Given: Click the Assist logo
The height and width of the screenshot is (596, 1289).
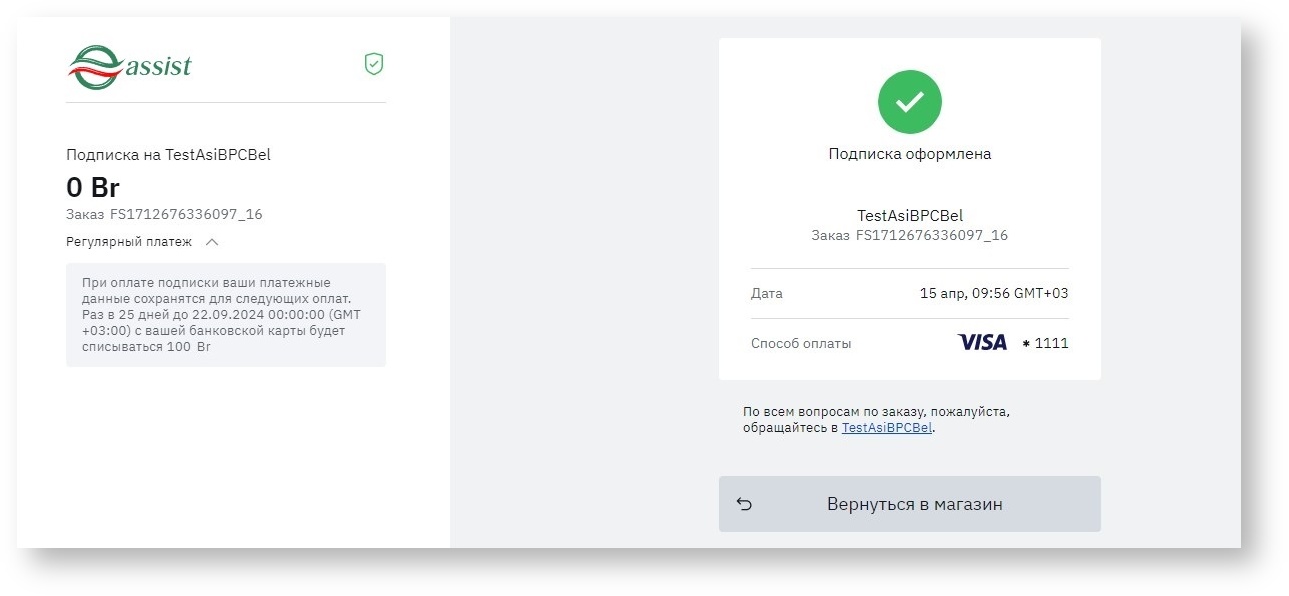Looking at the screenshot, I should pyautogui.click(x=130, y=67).
